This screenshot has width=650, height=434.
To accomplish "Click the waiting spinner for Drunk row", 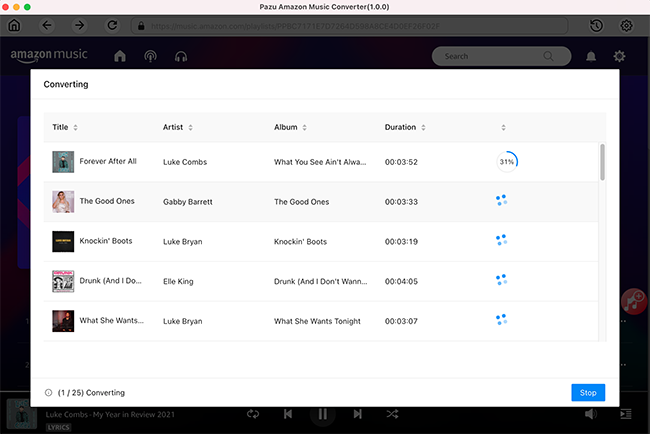I will [x=502, y=280].
